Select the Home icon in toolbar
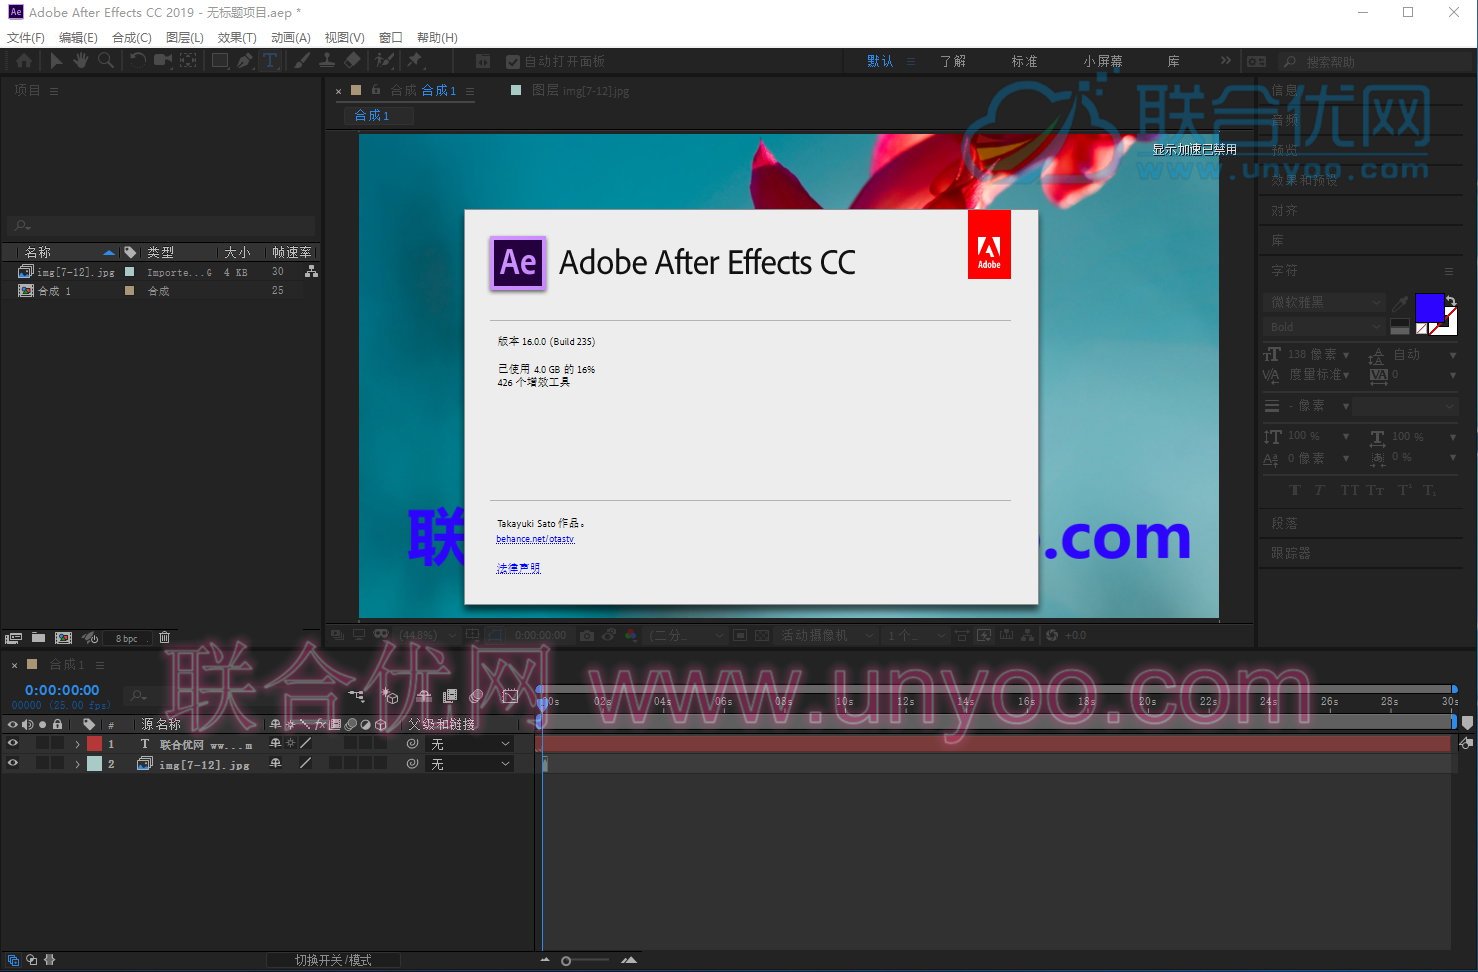Image resolution: width=1478 pixels, height=972 pixels. tap(24, 61)
